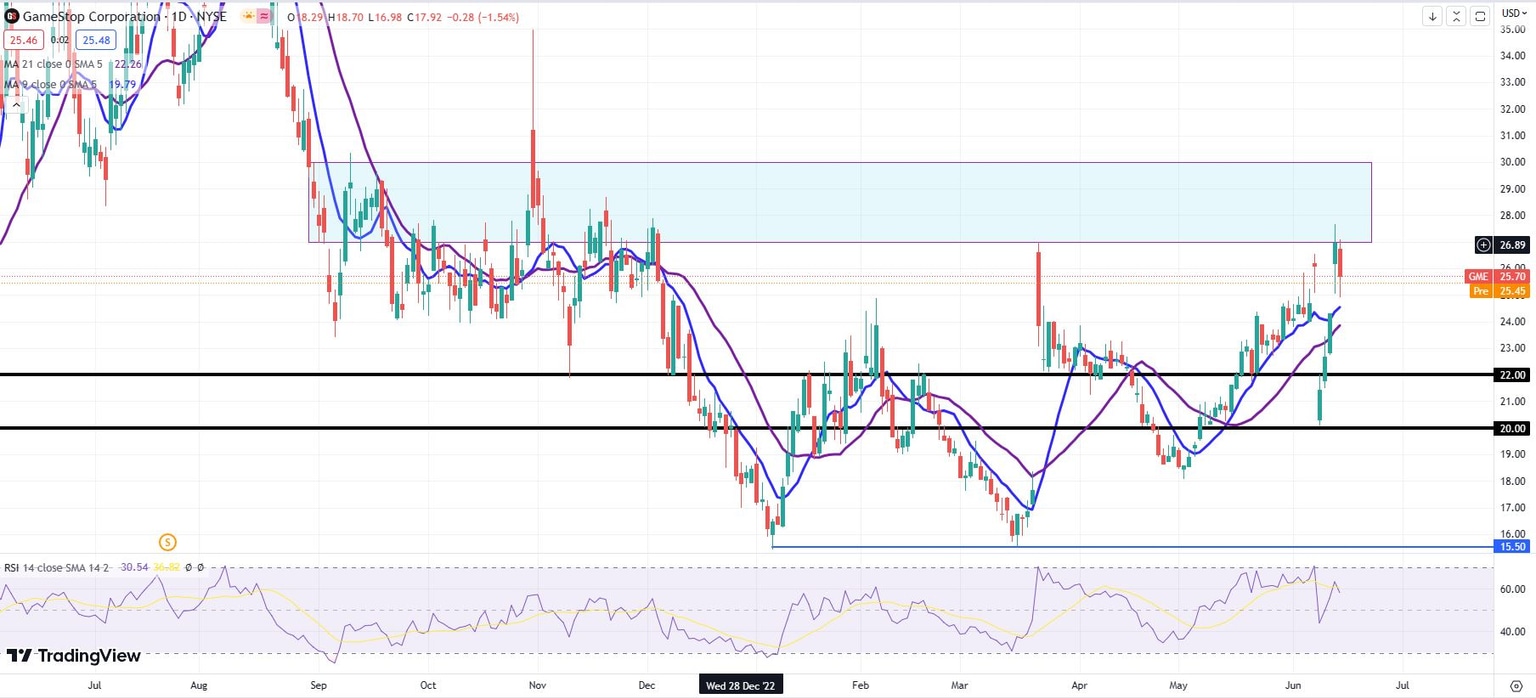
Task: Open the NYSE exchange selector
Action: (212, 17)
